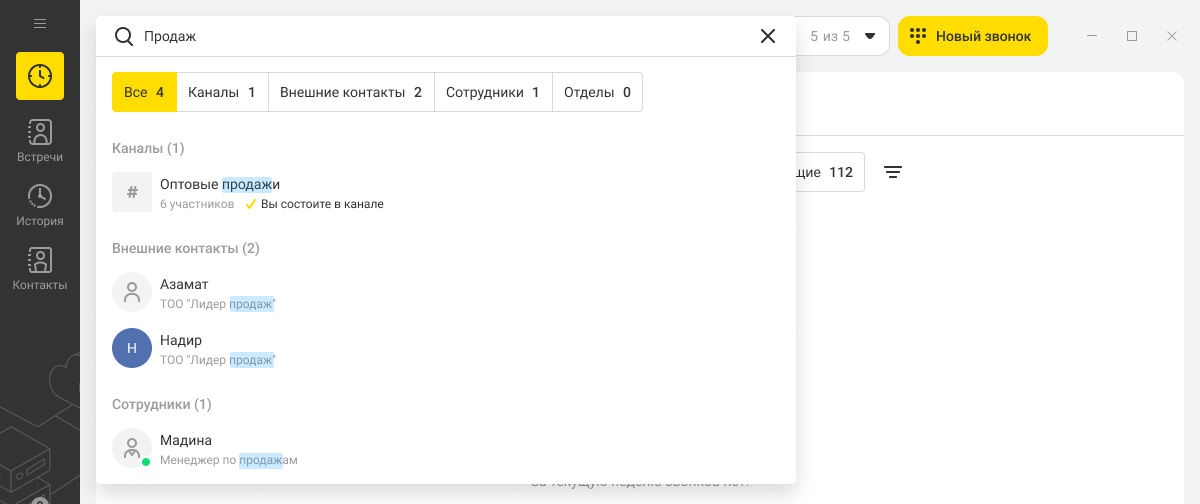Click the magnifier search icon
The width and height of the screenshot is (1200, 504).
coord(124,36)
